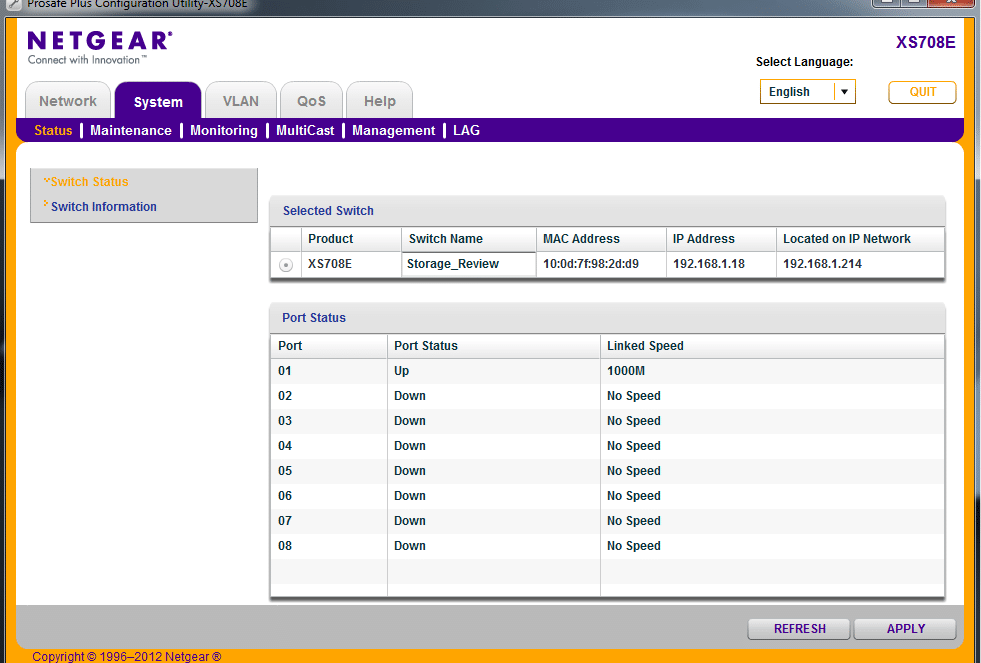Open Switch Information in the sidebar
This screenshot has width=981, height=663.
[x=104, y=206]
